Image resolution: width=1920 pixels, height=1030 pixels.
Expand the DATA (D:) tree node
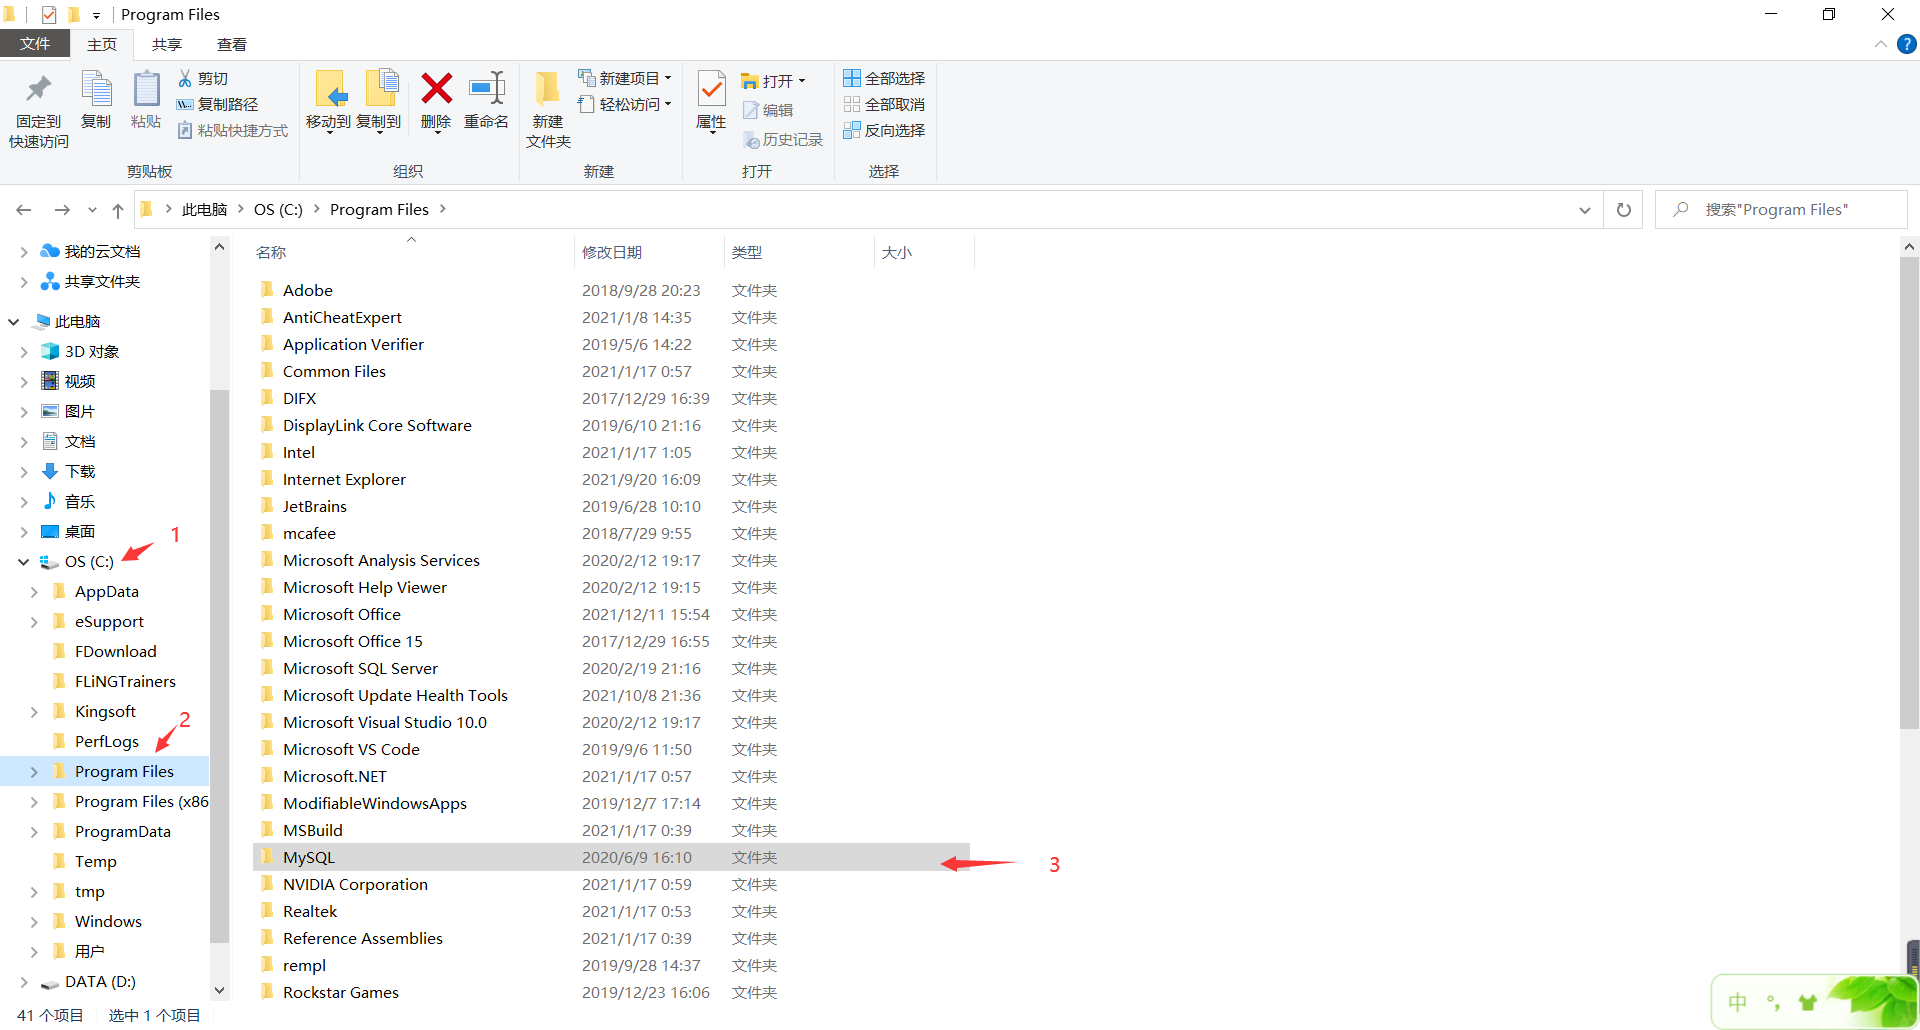pos(23,982)
